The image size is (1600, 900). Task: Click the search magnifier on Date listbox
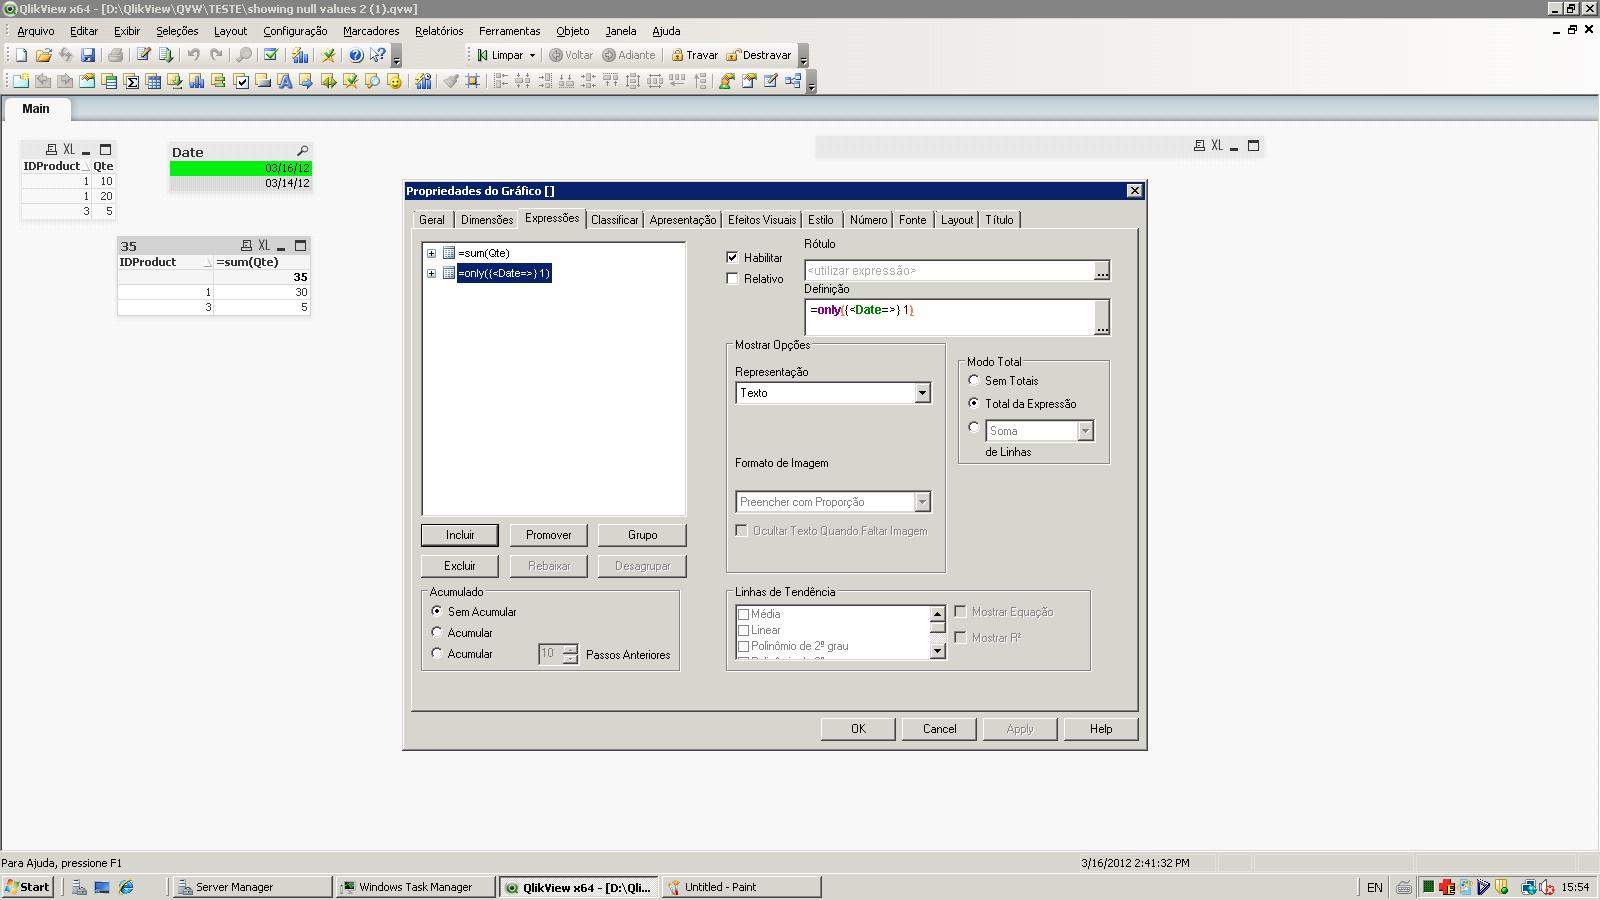click(302, 152)
